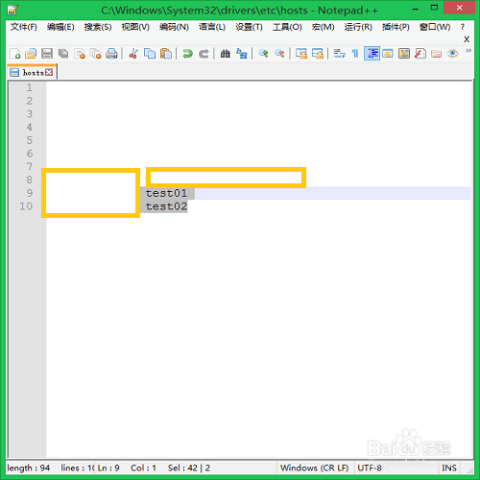Open the 编码(N) menu
Image resolution: width=480 pixels, height=480 pixels.
pos(174,27)
